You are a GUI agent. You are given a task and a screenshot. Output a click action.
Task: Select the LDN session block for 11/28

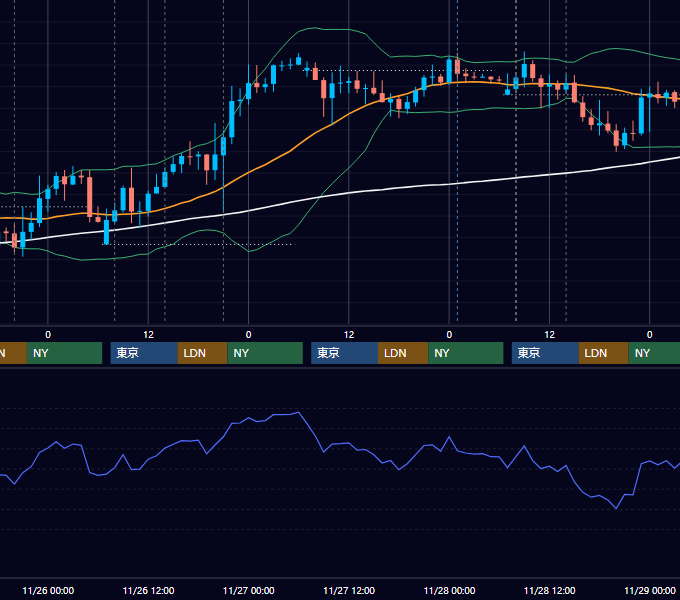[x=604, y=353]
